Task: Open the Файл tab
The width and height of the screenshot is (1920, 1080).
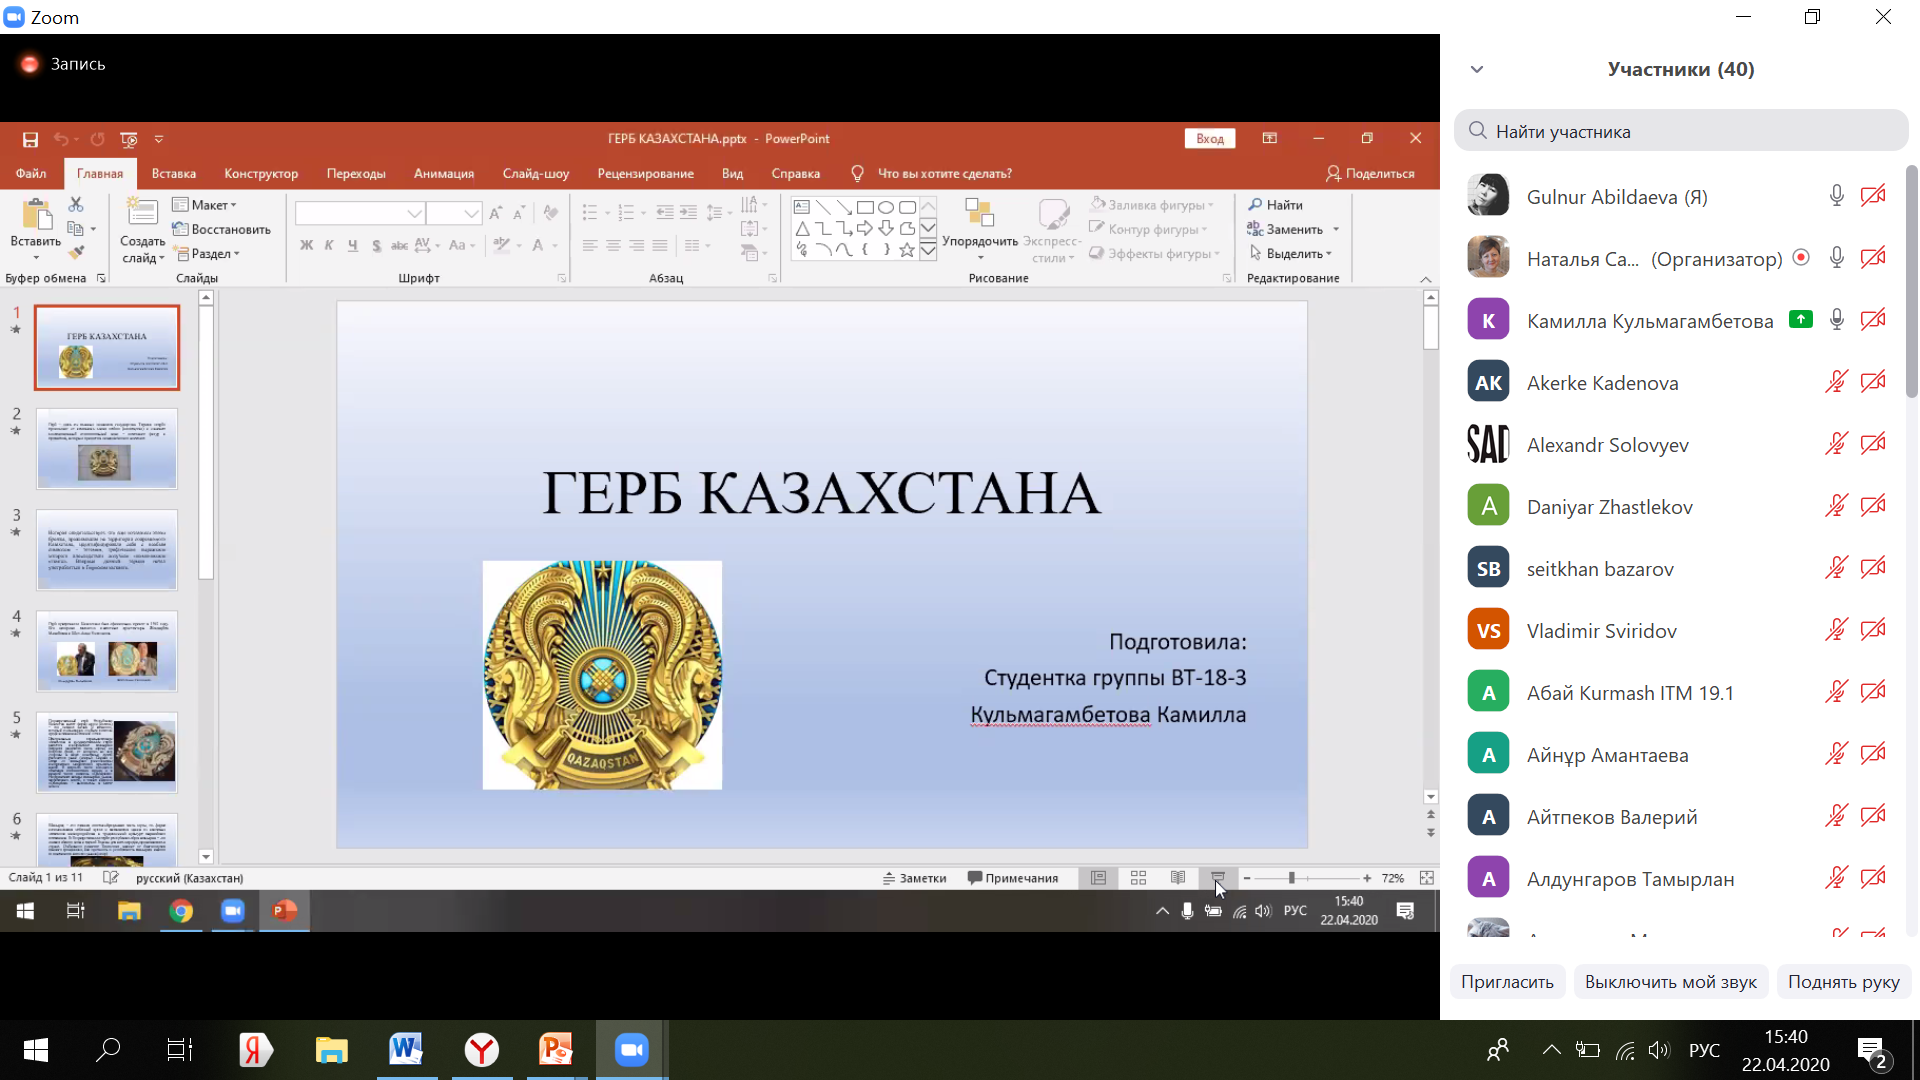Action: tap(31, 174)
